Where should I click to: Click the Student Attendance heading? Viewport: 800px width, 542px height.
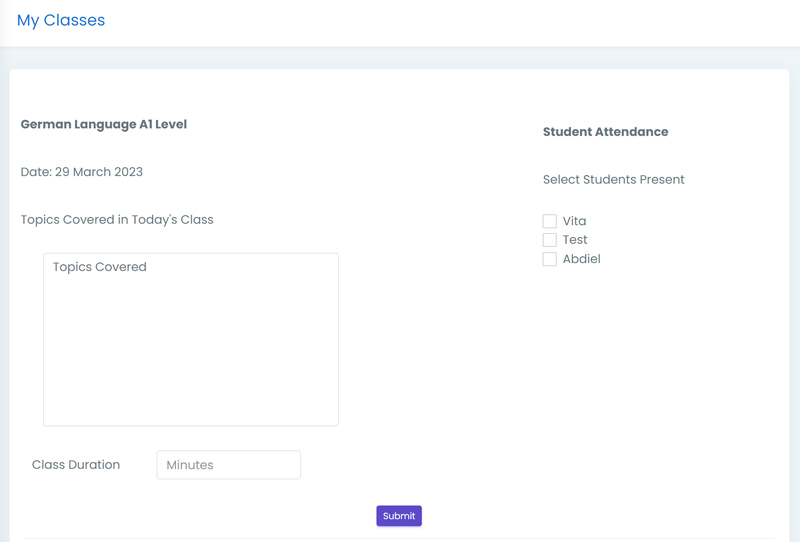[606, 132]
